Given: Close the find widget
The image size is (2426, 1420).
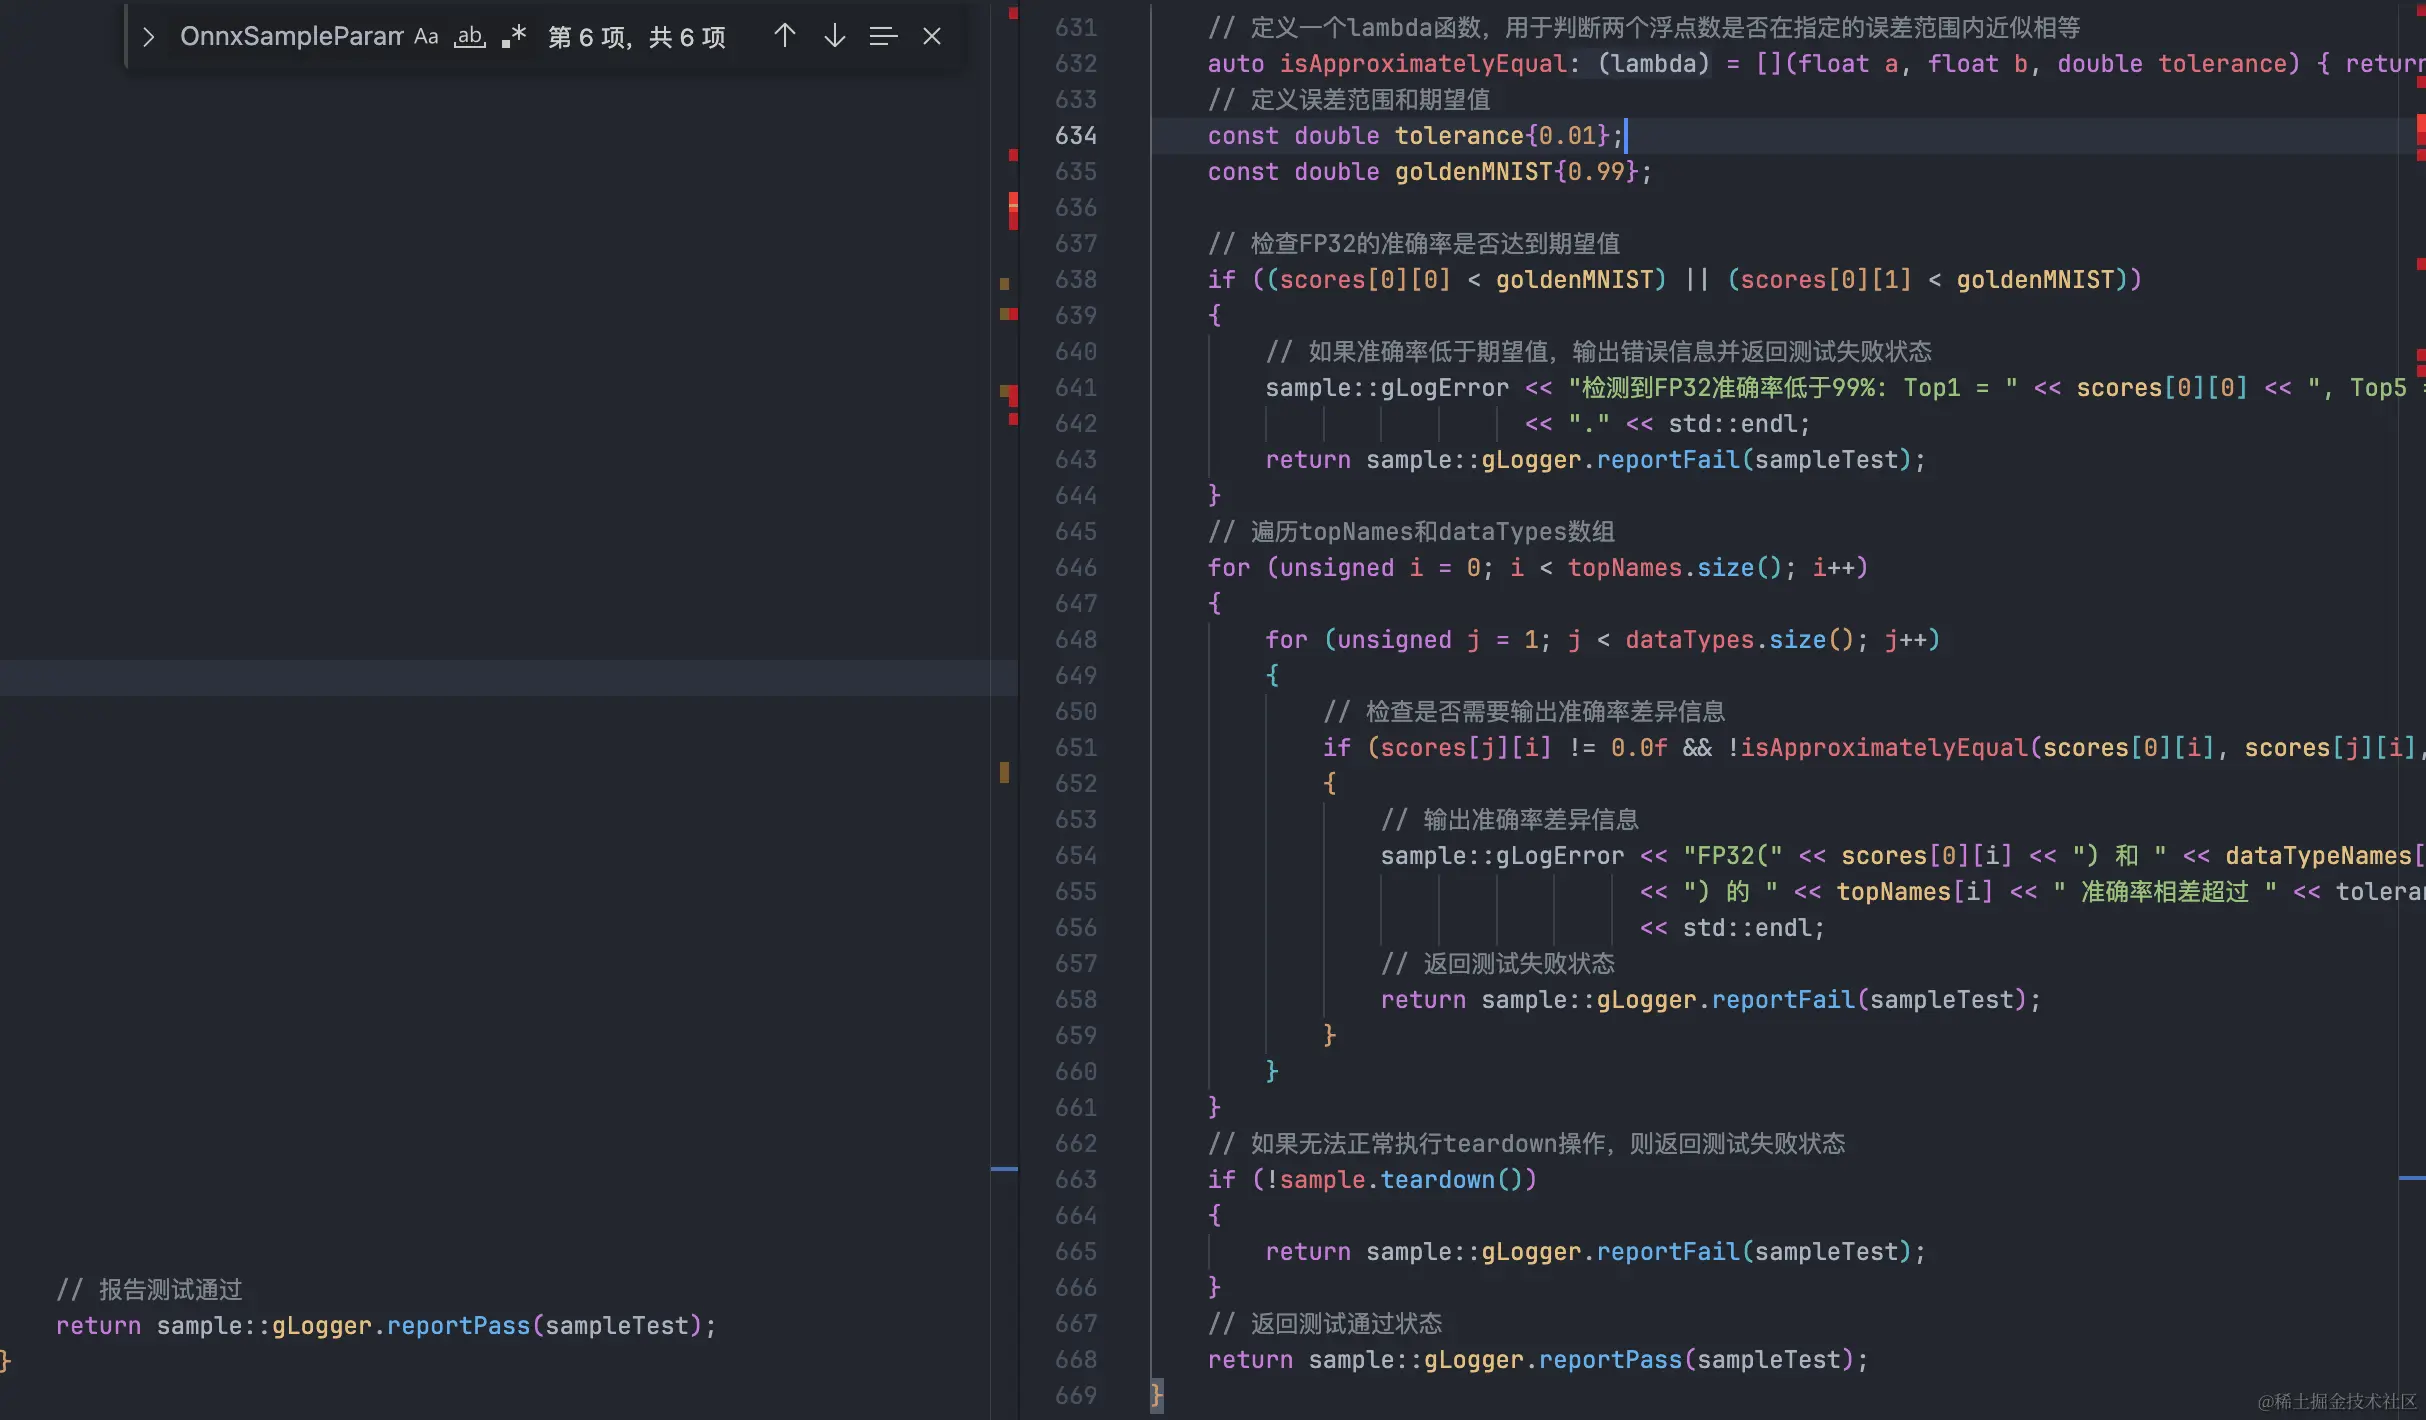Looking at the screenshot, I should pos(932,37).
